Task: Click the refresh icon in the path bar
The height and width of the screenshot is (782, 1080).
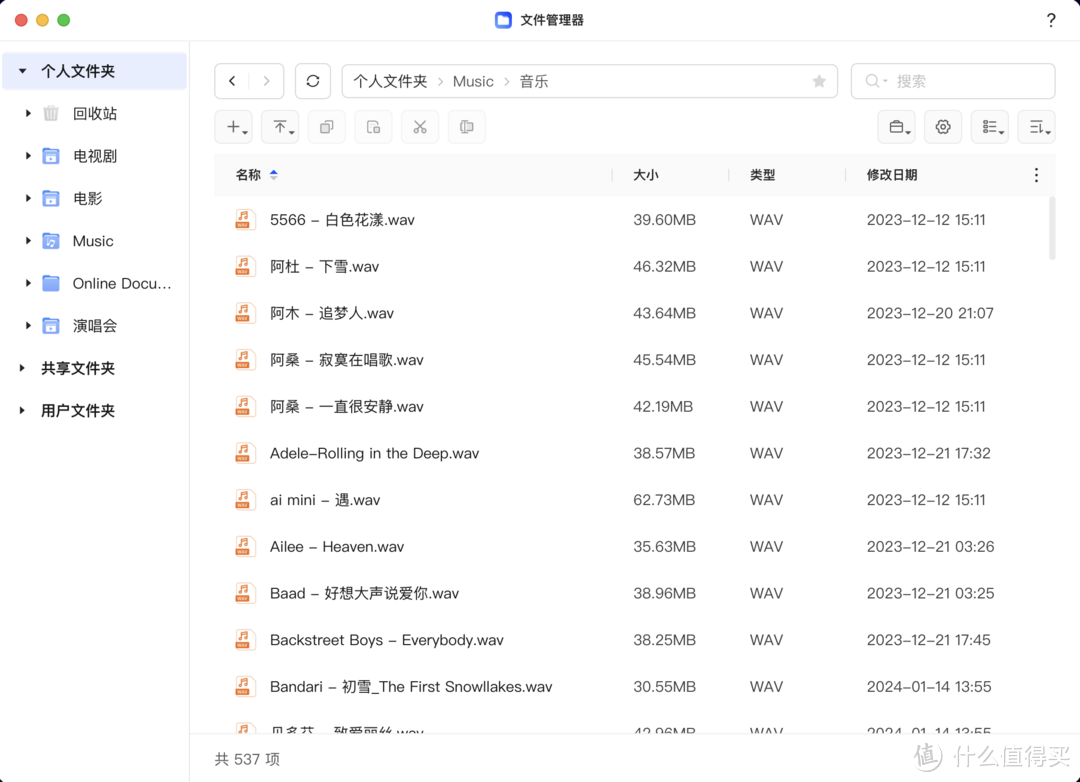Action: coord(312,81)
